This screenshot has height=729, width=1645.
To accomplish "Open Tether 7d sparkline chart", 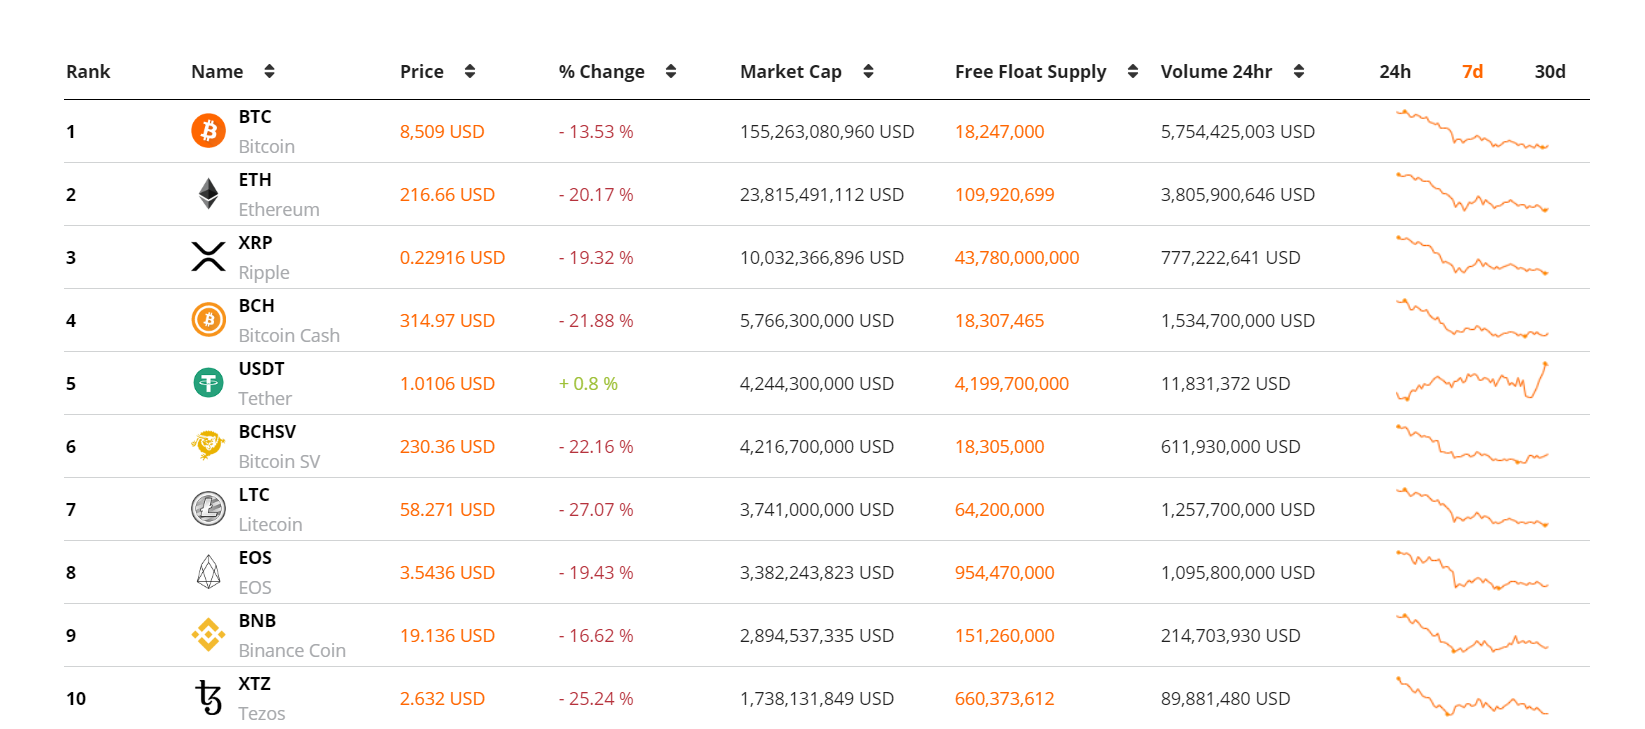I will pyautogui.click(x=1472, y=381).
